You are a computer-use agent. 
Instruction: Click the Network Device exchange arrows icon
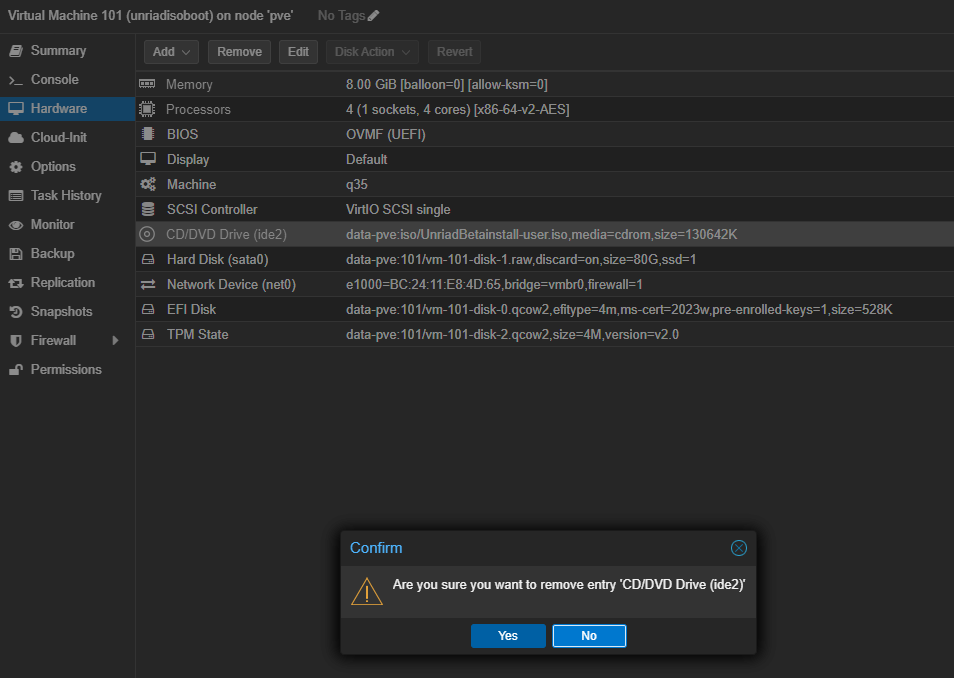[147, 284]
